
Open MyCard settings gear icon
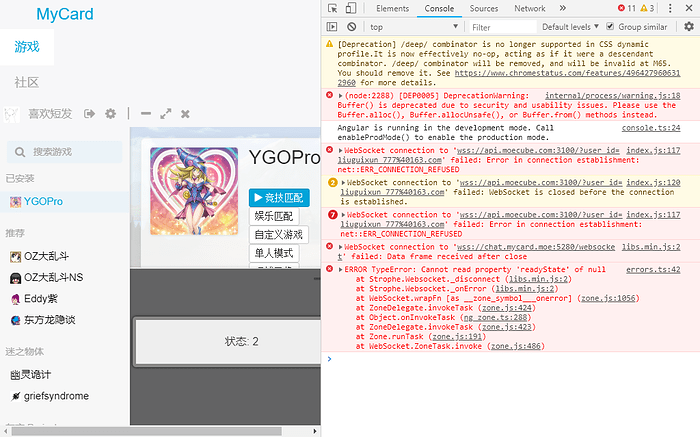coord(110,114)
